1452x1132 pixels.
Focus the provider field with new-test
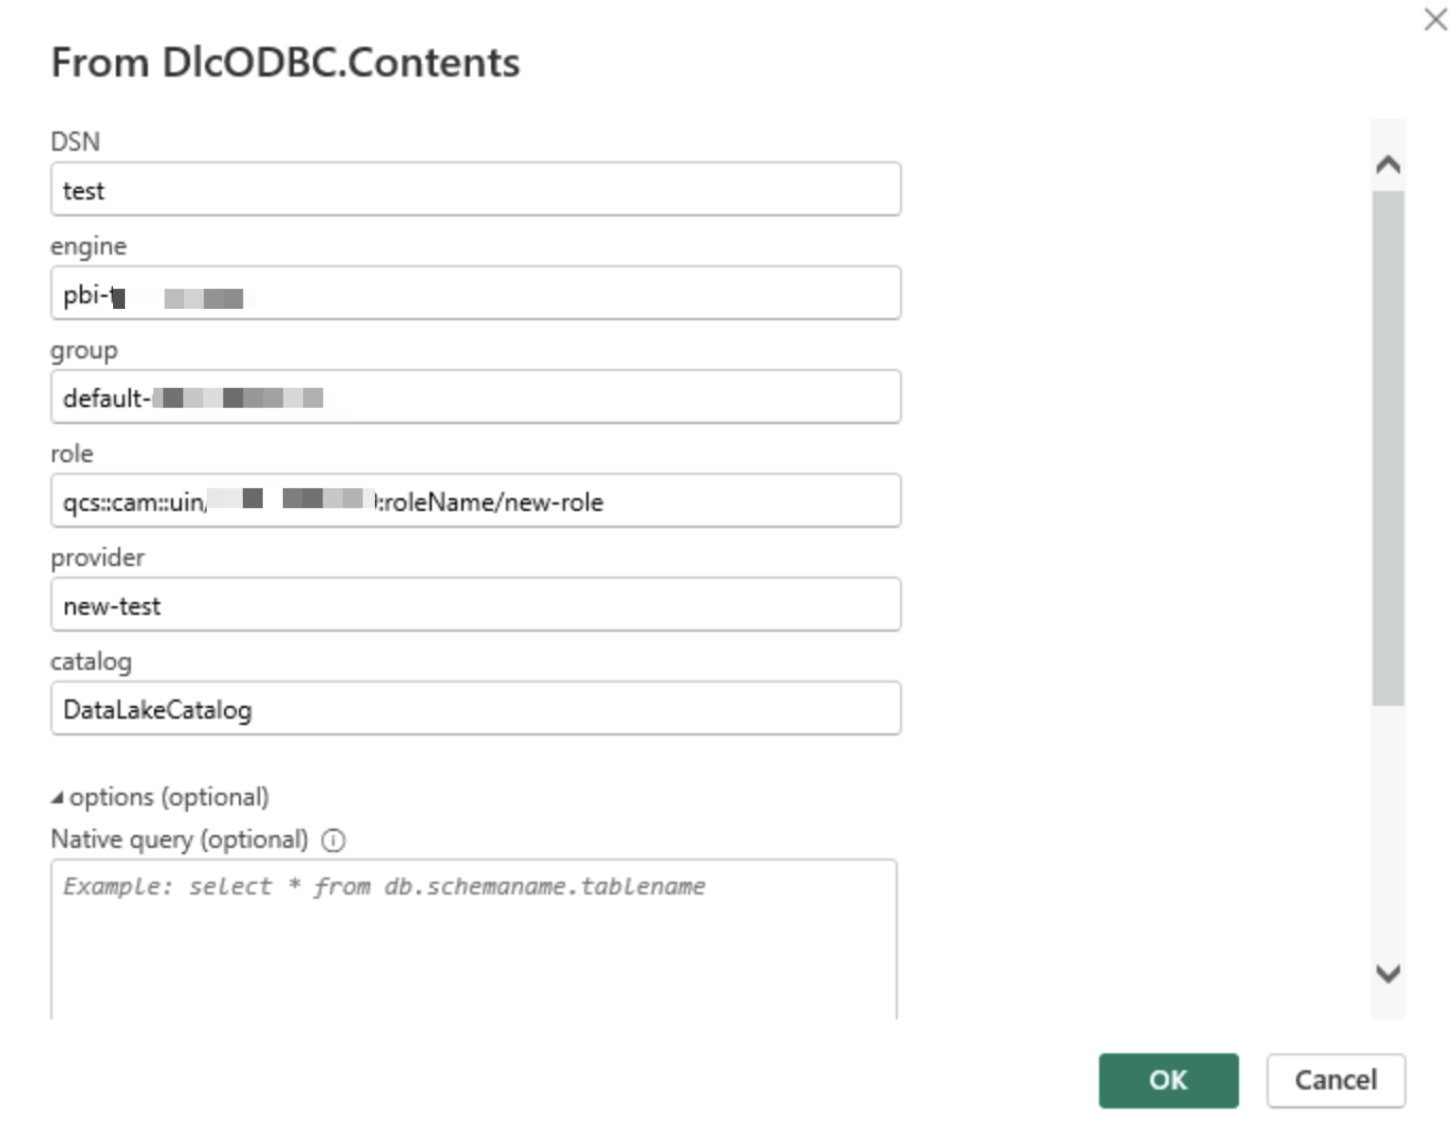[475, 606]
